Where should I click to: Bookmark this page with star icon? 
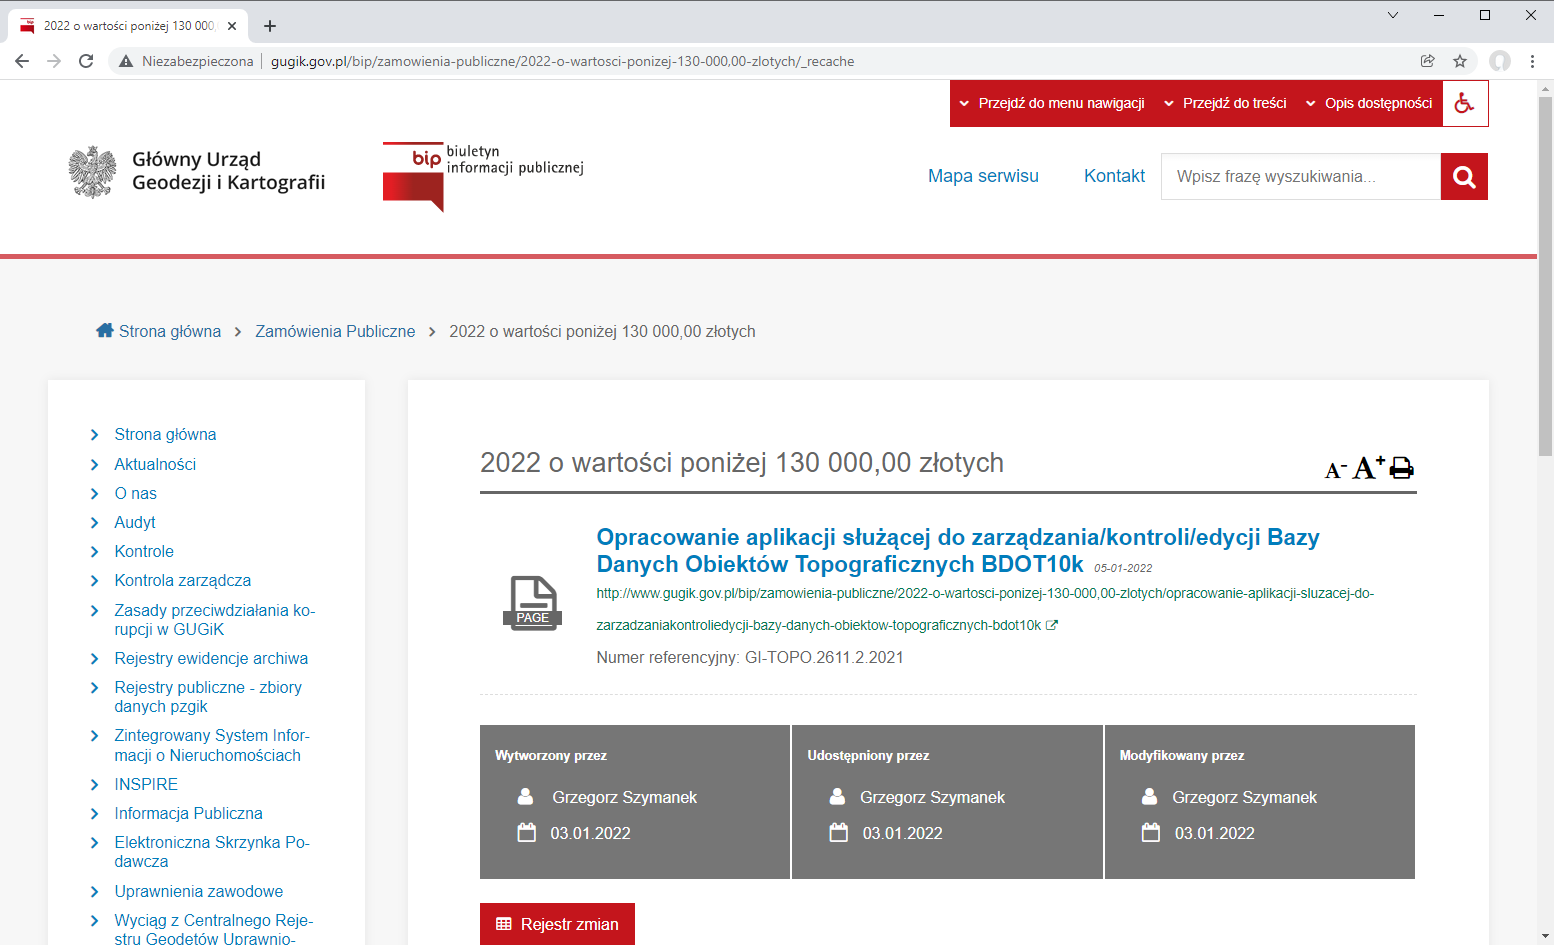tap(1460, 61)
